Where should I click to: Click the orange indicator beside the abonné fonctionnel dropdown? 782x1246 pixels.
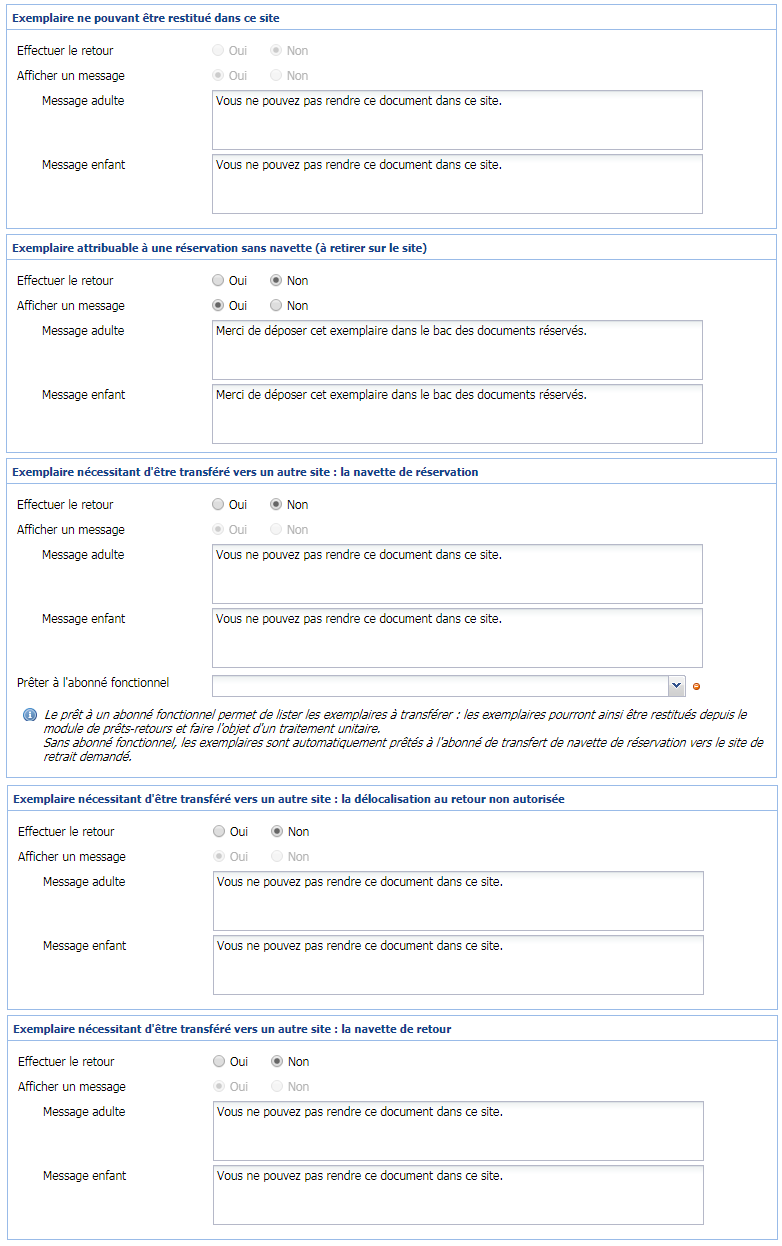click(696, 686)
